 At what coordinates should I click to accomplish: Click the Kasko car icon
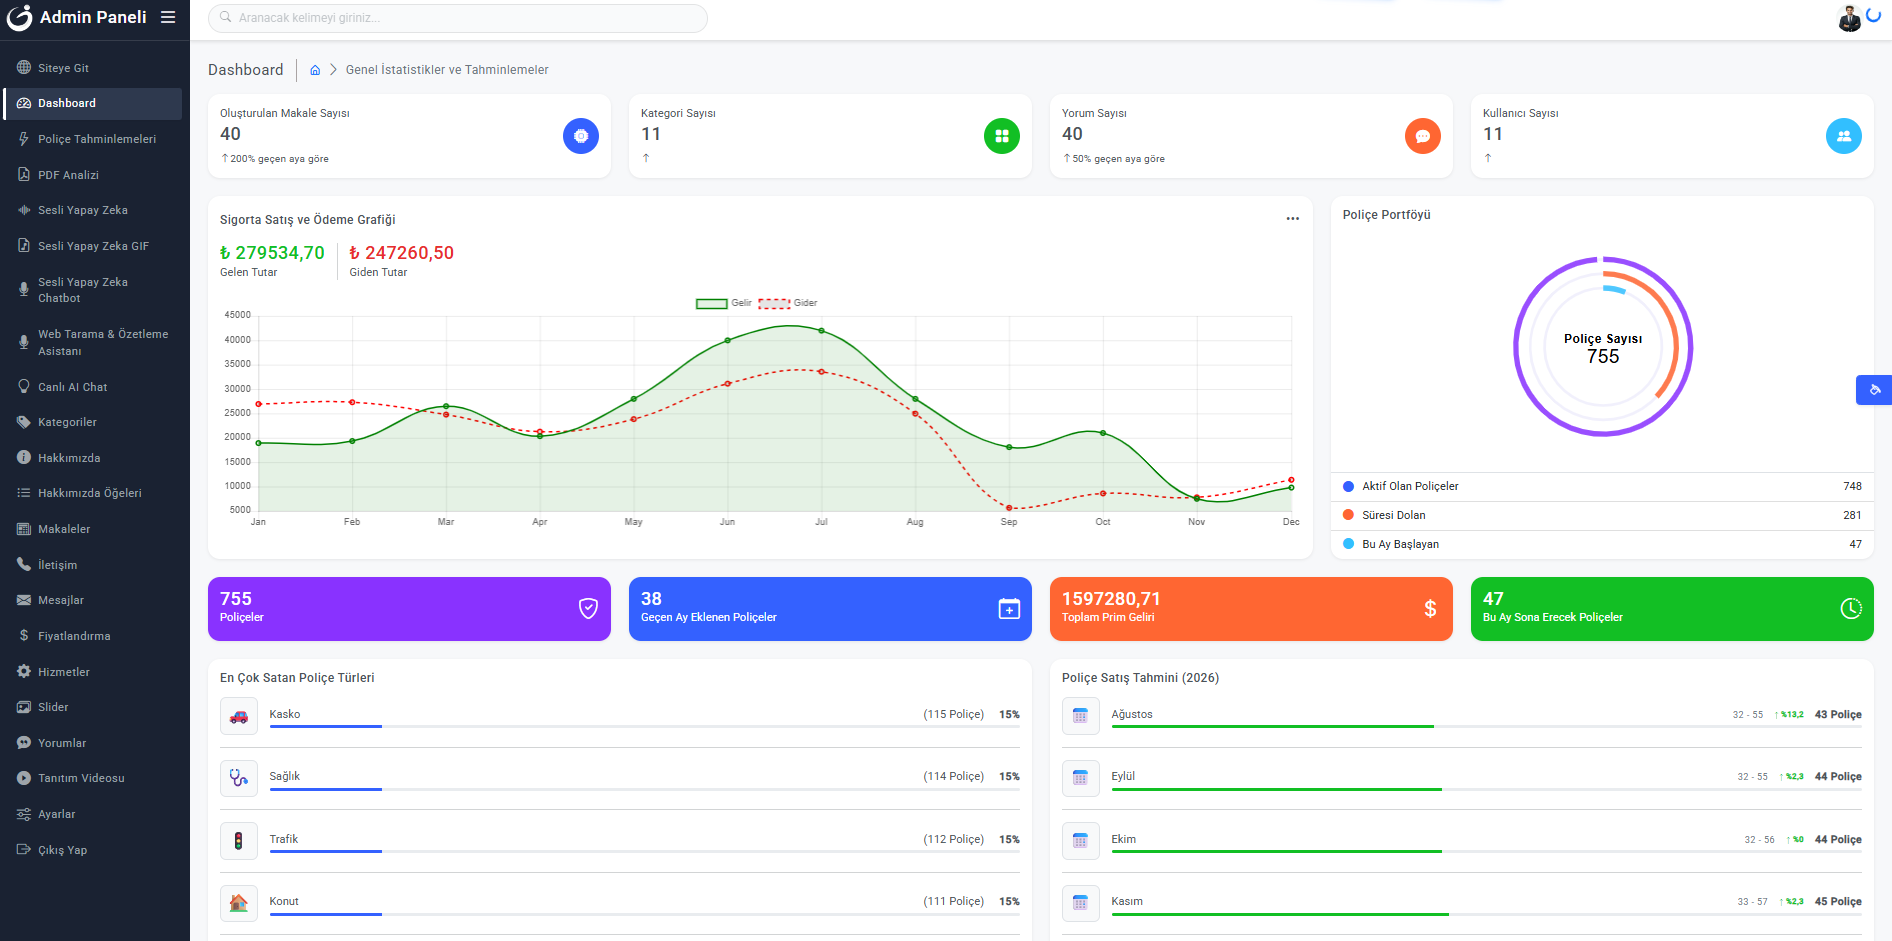click(x=239, y=716)
